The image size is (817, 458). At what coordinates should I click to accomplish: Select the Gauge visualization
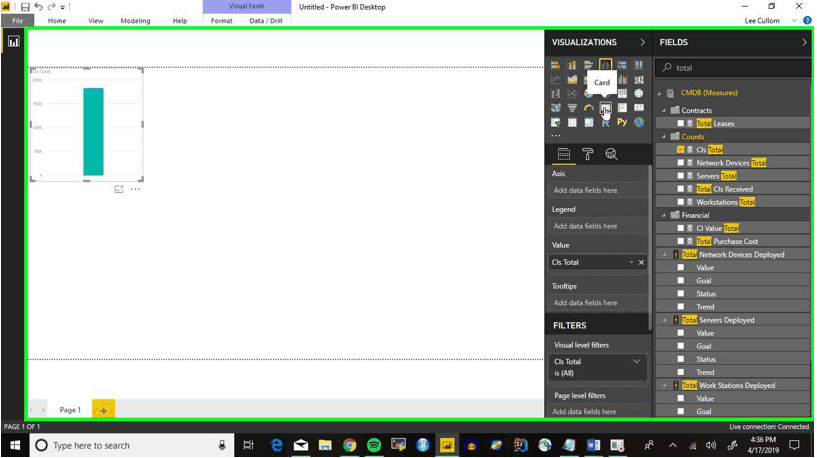[x=589, y=108]
